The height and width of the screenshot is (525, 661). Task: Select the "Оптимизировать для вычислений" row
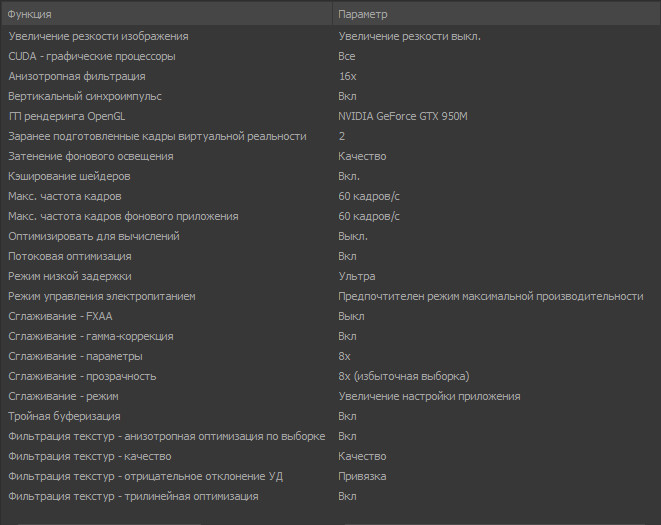[x=94, y=236]
